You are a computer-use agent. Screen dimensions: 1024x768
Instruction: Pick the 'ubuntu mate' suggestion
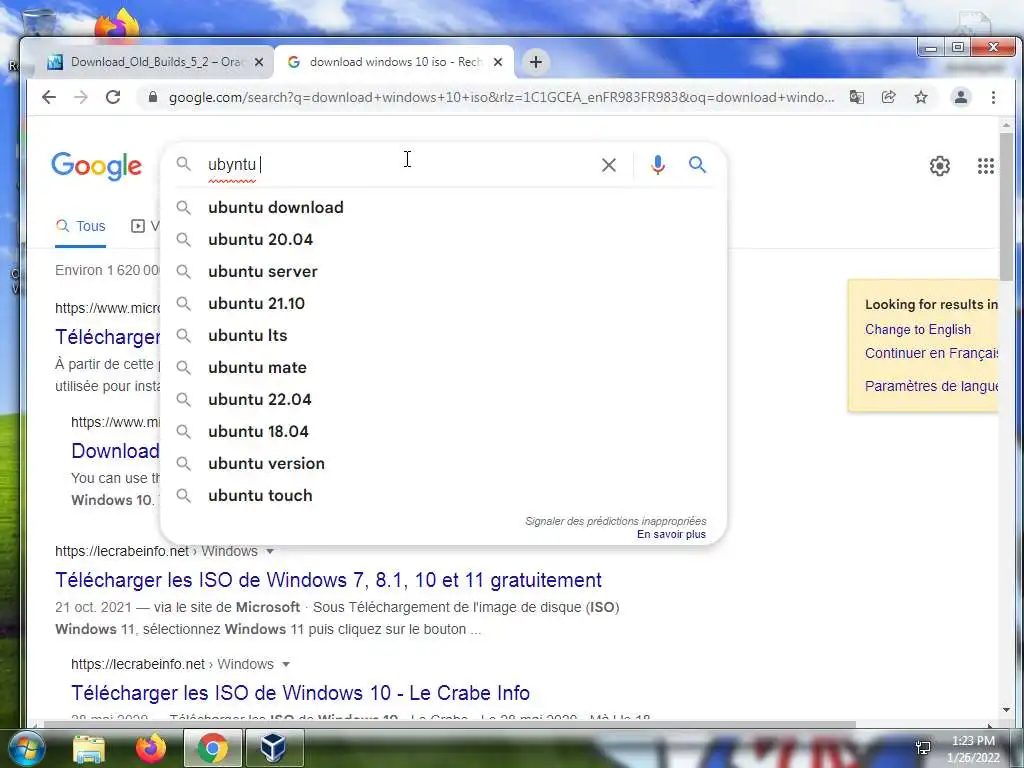pos(443,368)
